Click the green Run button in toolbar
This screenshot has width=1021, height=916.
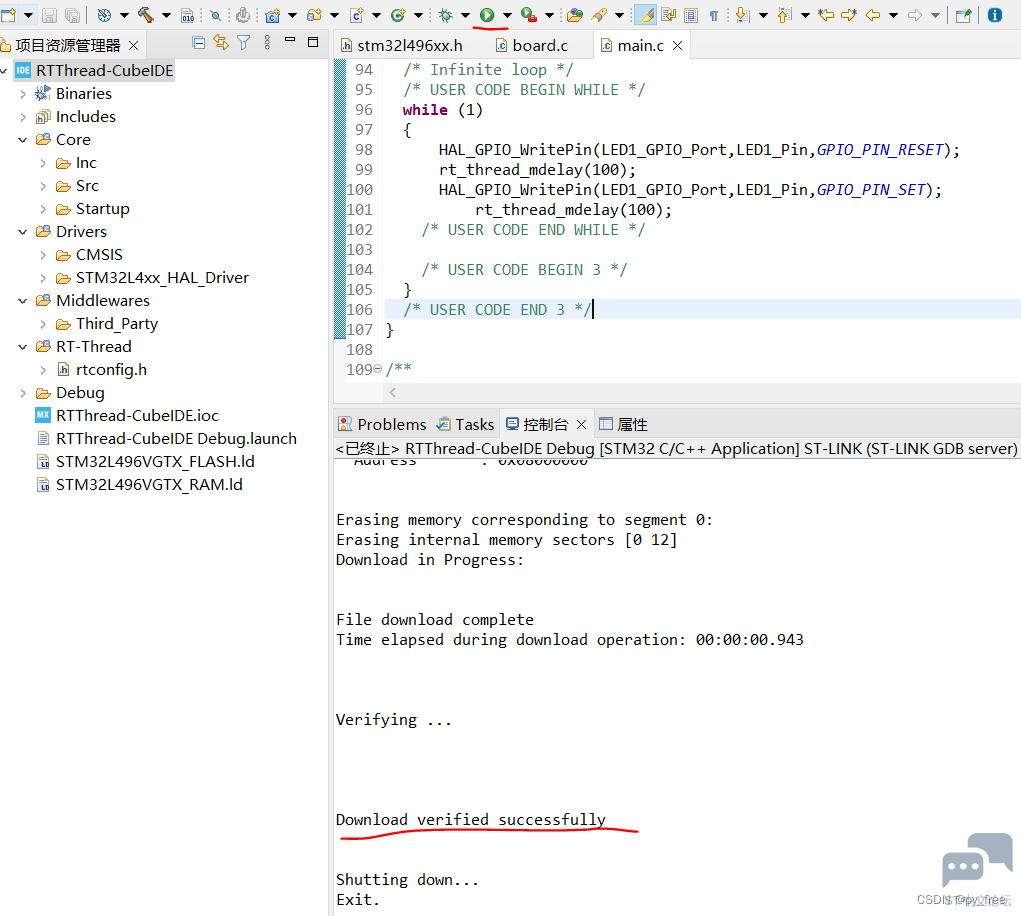point(486,14)
